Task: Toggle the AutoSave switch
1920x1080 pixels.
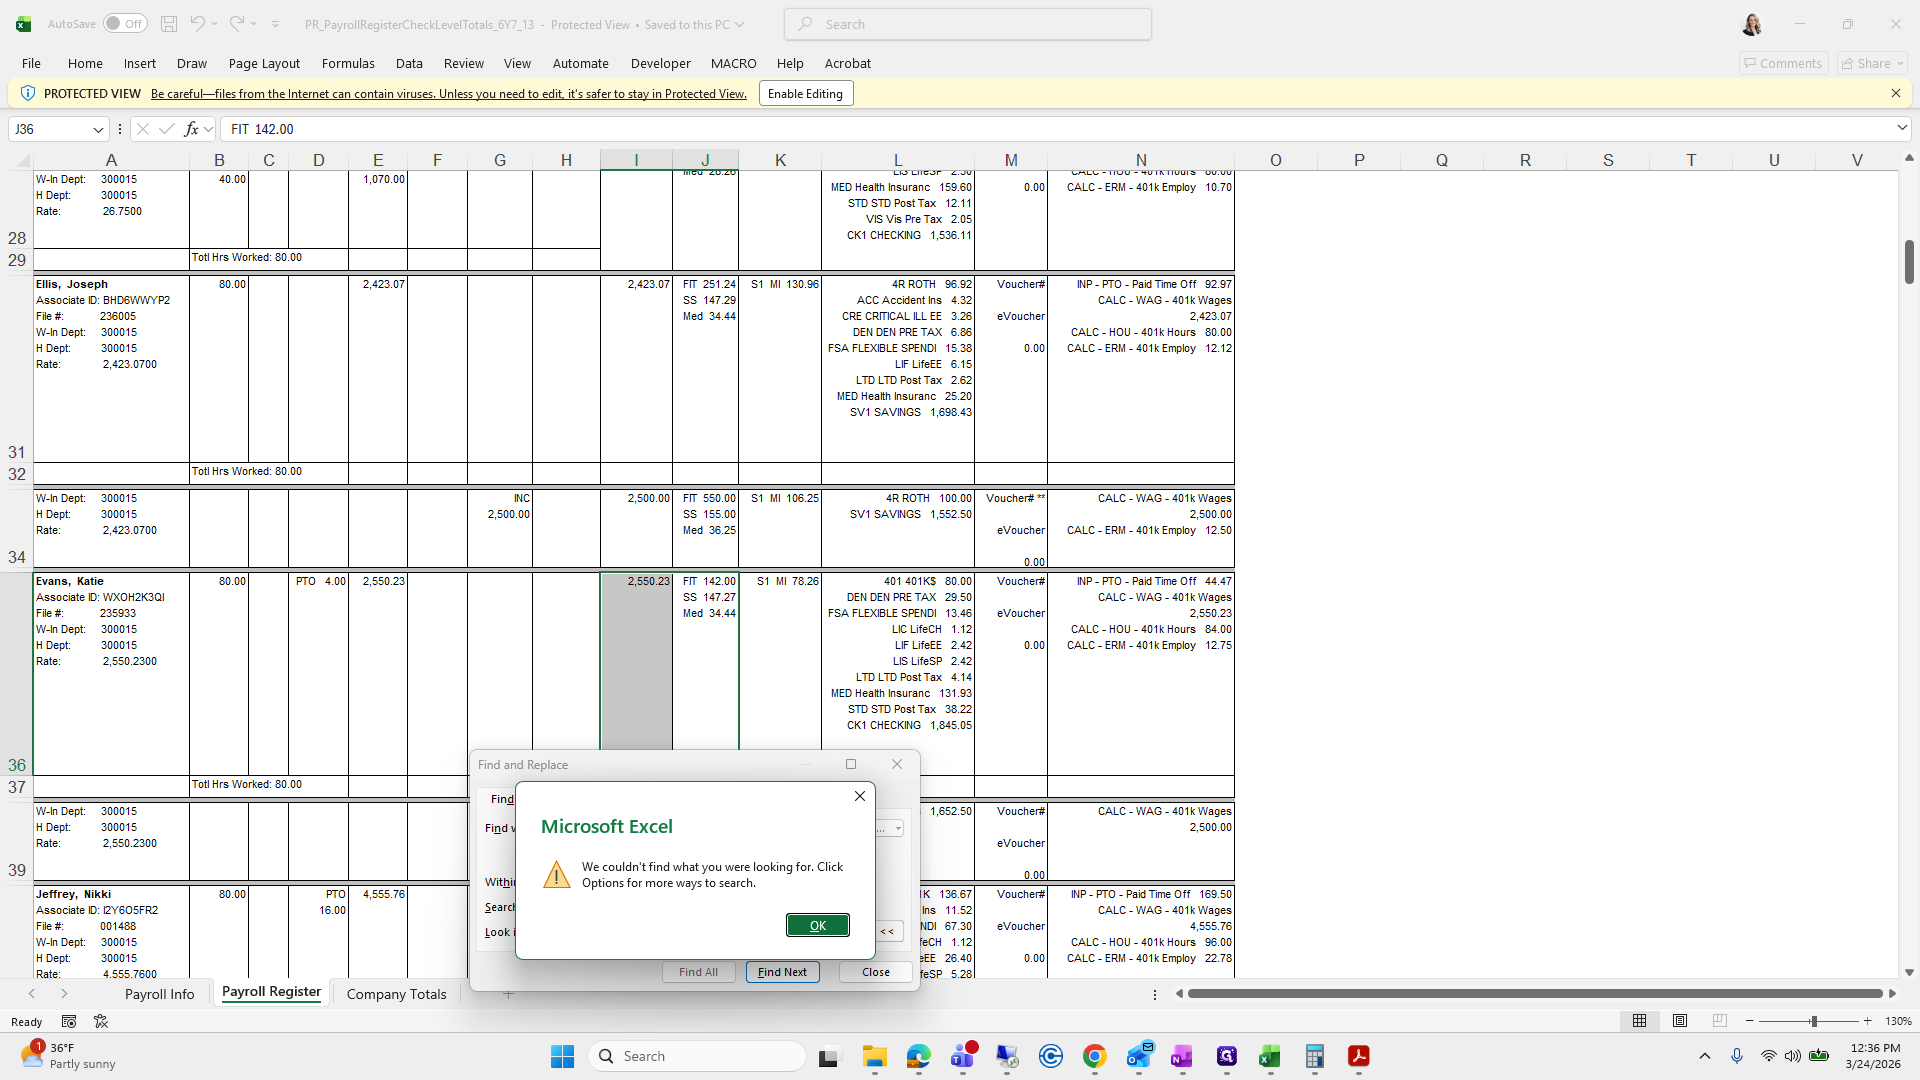Action: [125, 24]
